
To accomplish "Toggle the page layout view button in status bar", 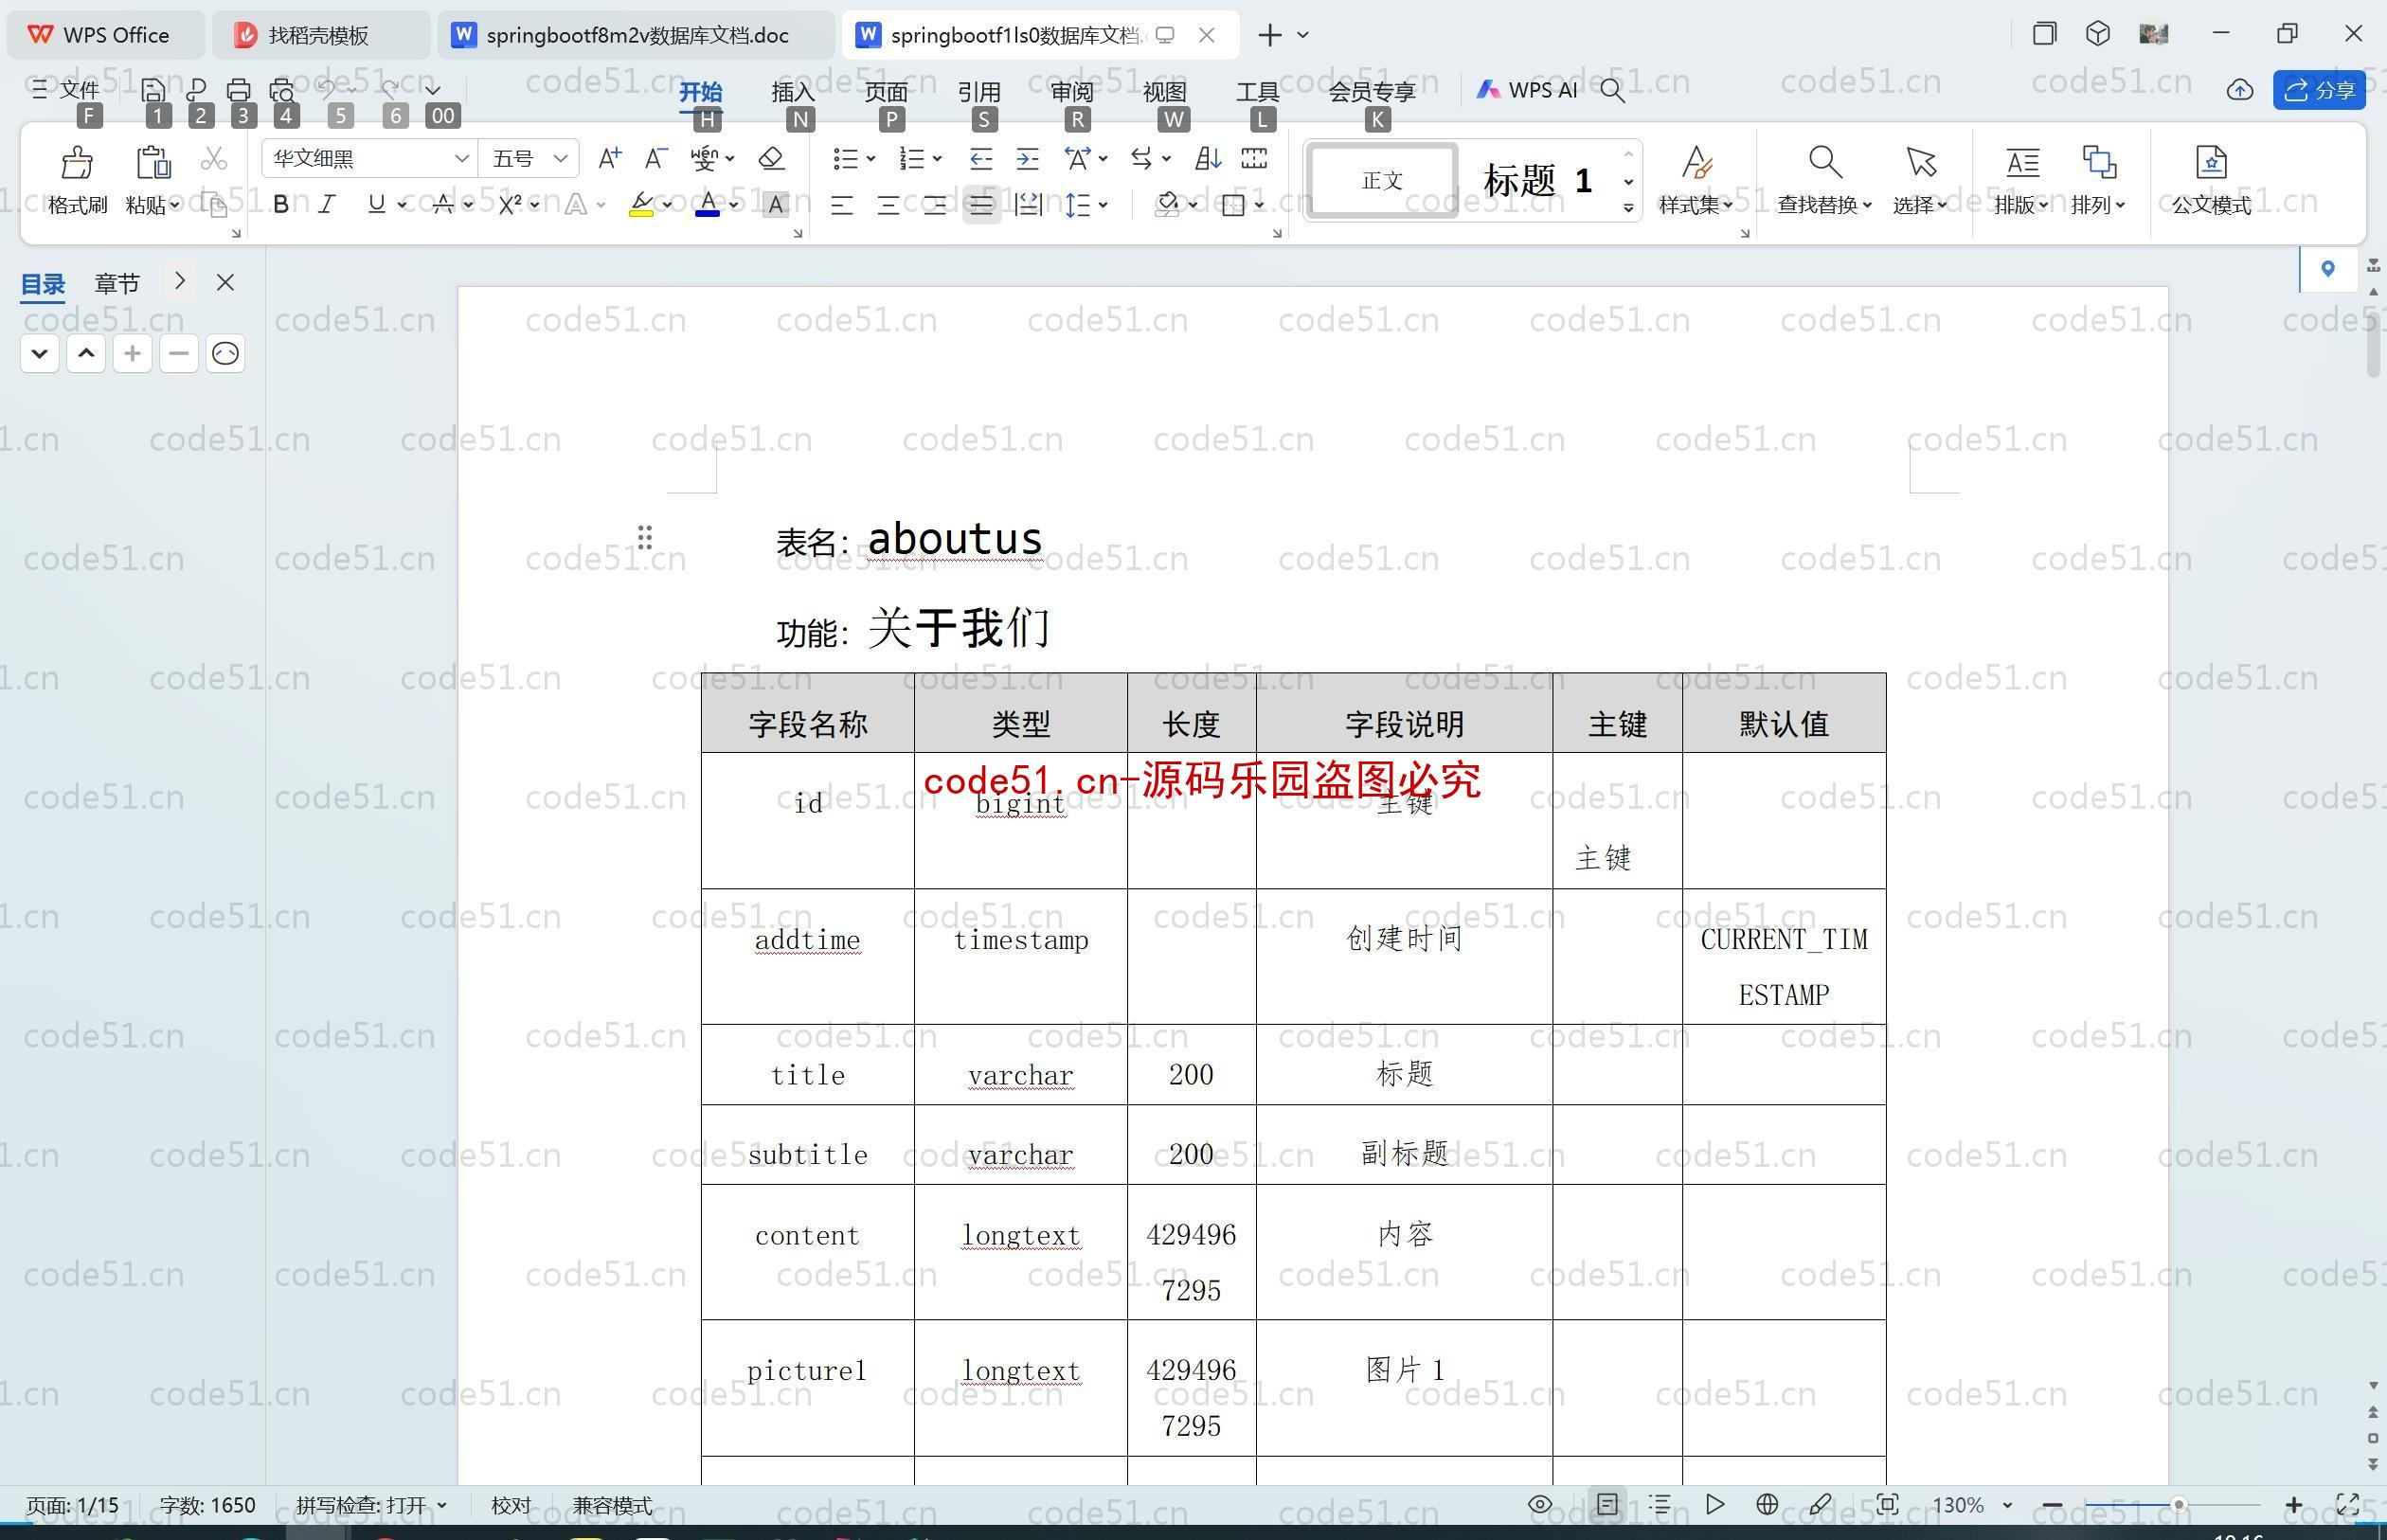I will coord(1607,1504).
